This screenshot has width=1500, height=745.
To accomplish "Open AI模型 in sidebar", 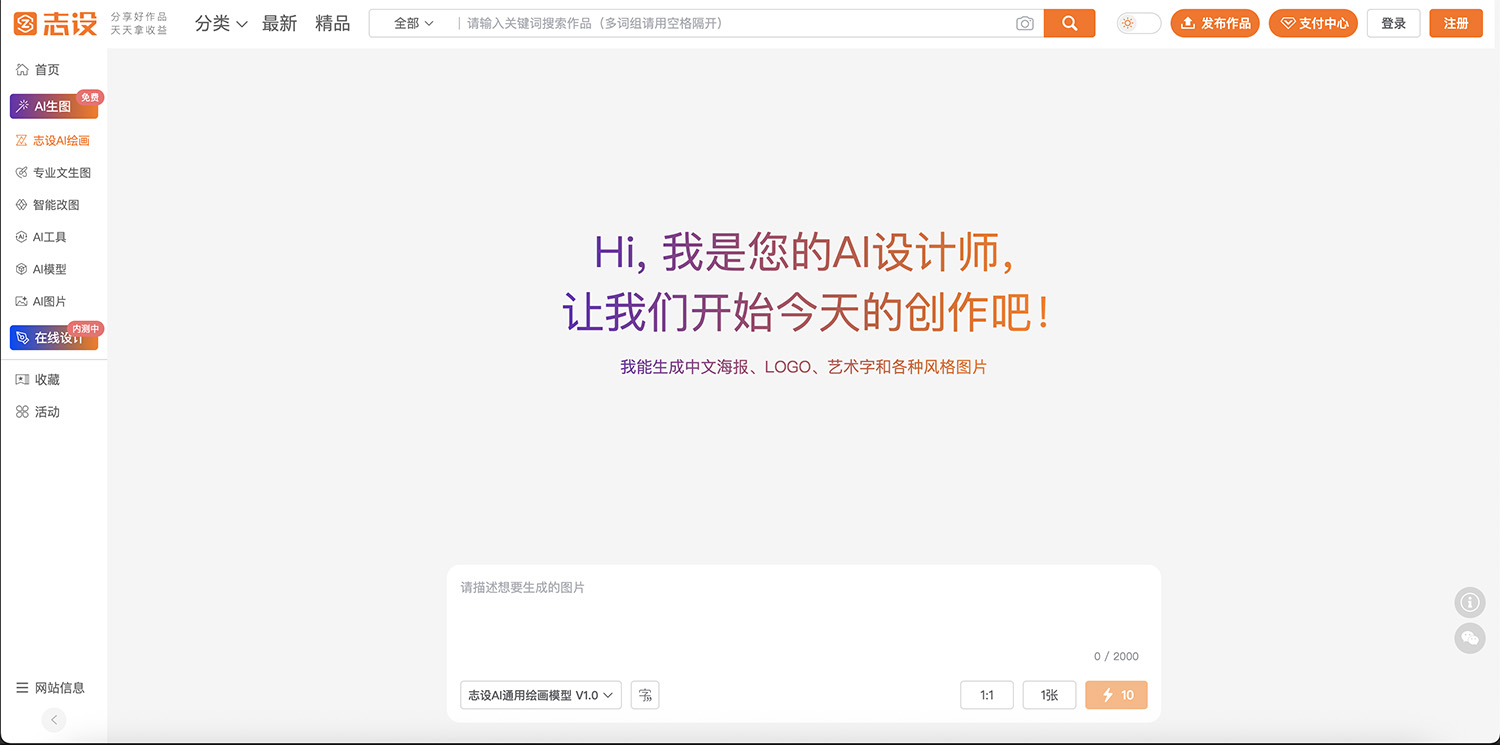I will pyautogui.click(x=50, y=269).
